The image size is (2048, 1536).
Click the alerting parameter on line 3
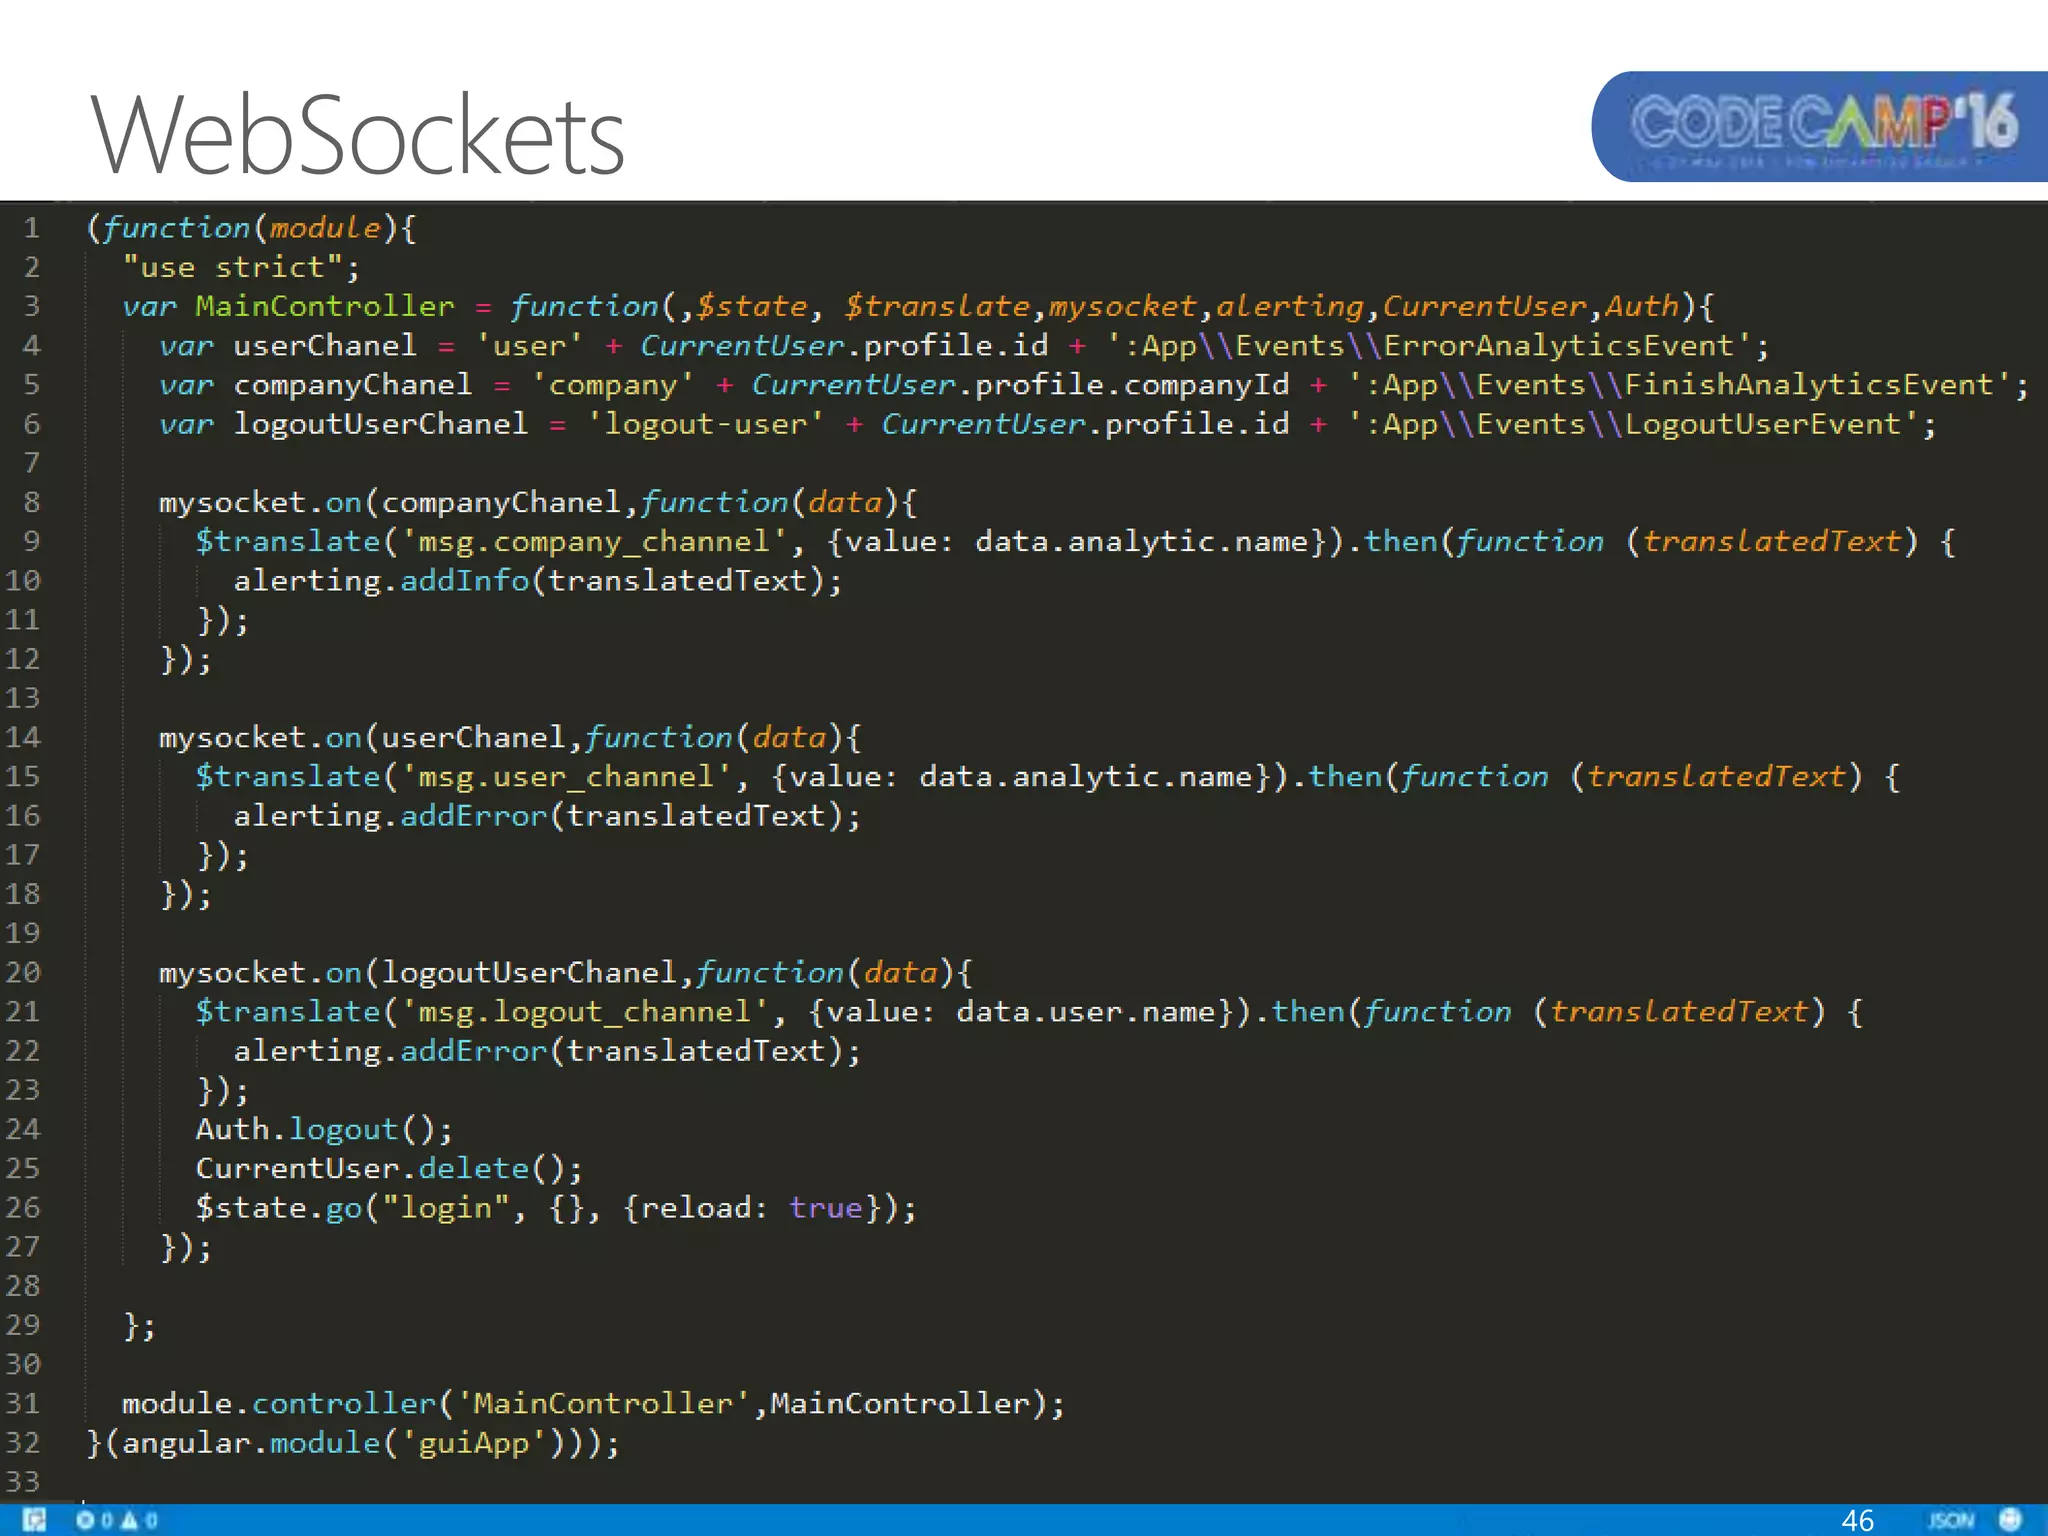(1290, 306)
